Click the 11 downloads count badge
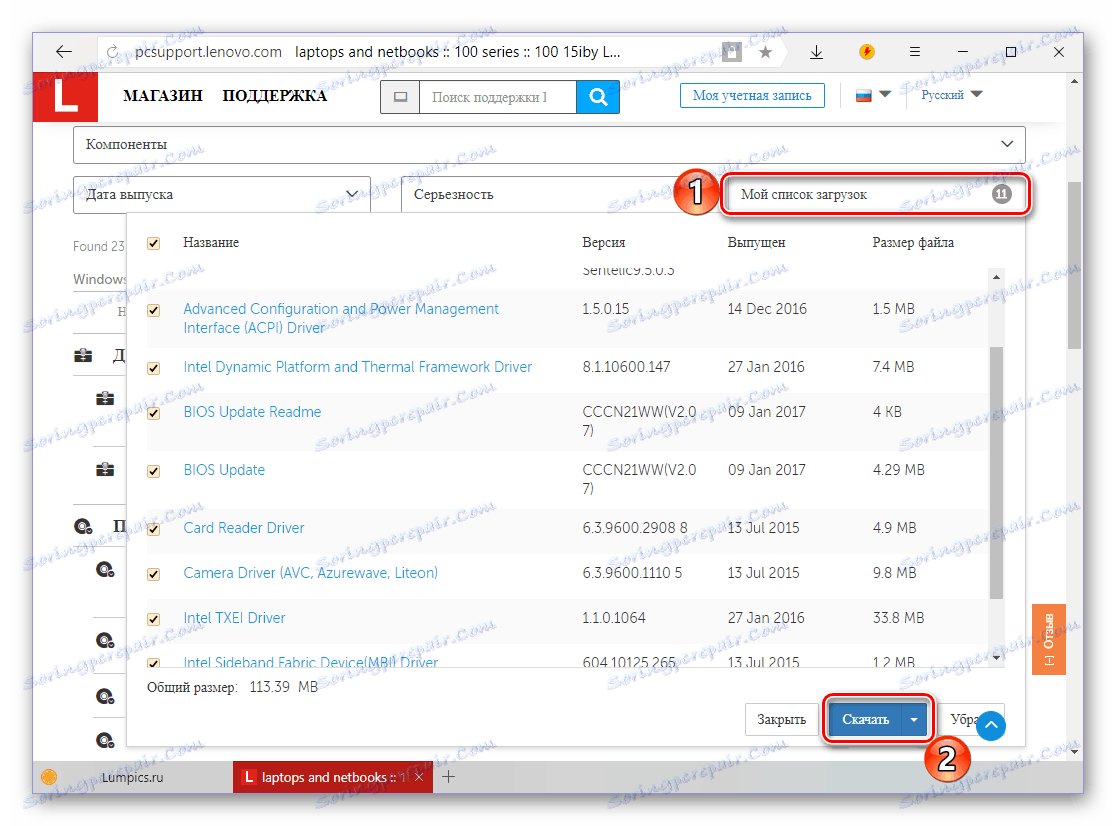 [x=1001, y=194]
